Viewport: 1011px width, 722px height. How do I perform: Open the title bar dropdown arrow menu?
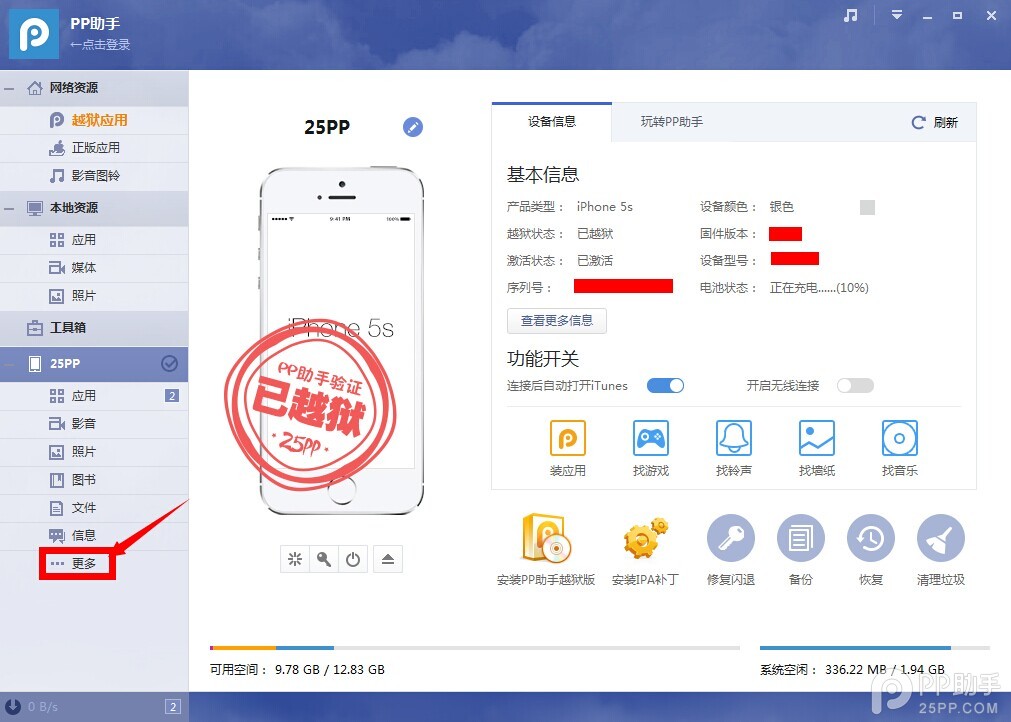[896, 15]
